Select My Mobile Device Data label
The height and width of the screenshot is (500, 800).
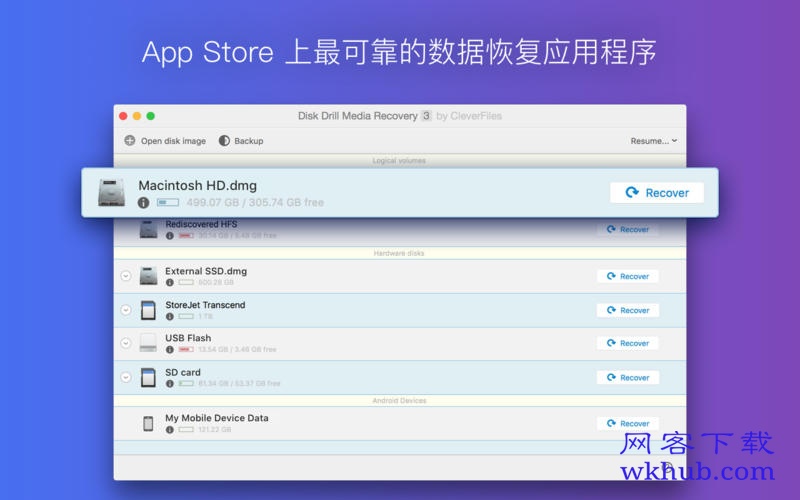click(216, 418)
